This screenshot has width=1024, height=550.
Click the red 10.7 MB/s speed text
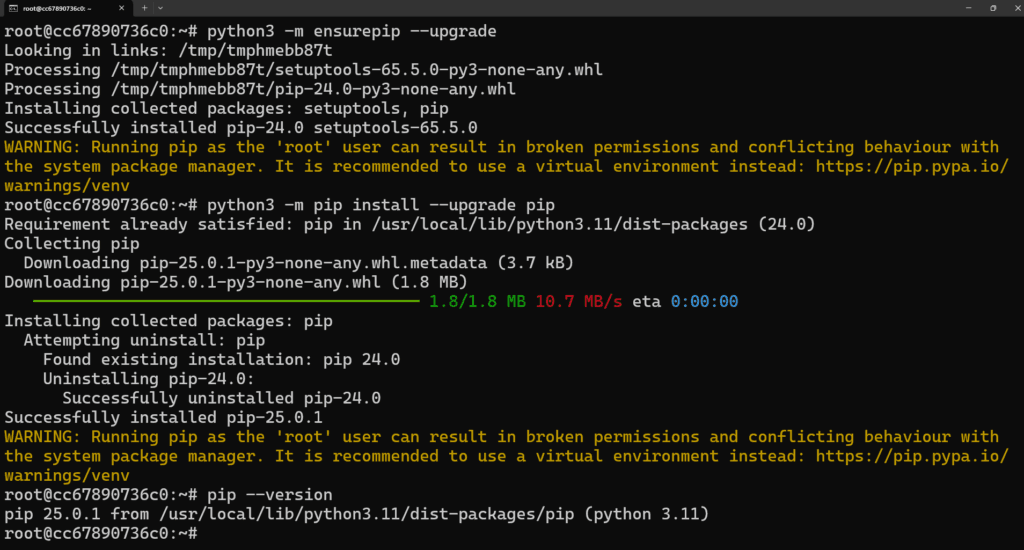tap(579, 302)
